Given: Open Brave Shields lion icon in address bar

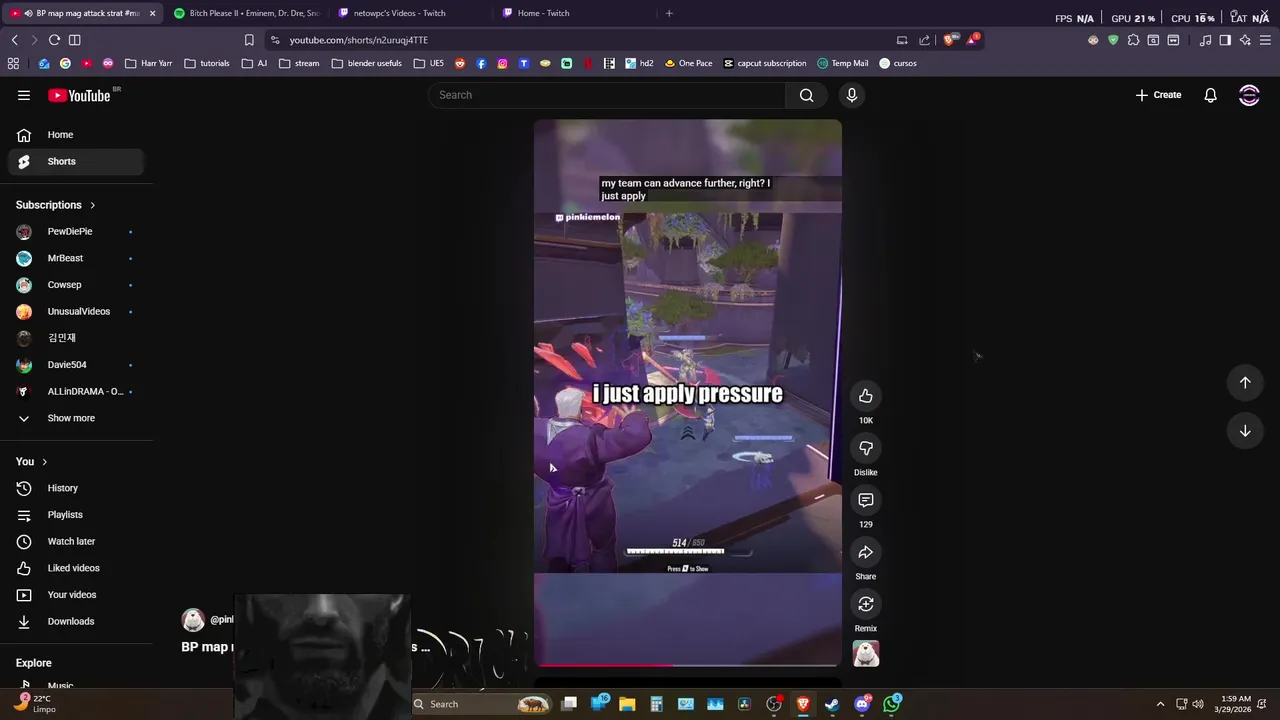Looking at the screenshot, I should pos(949,40).
